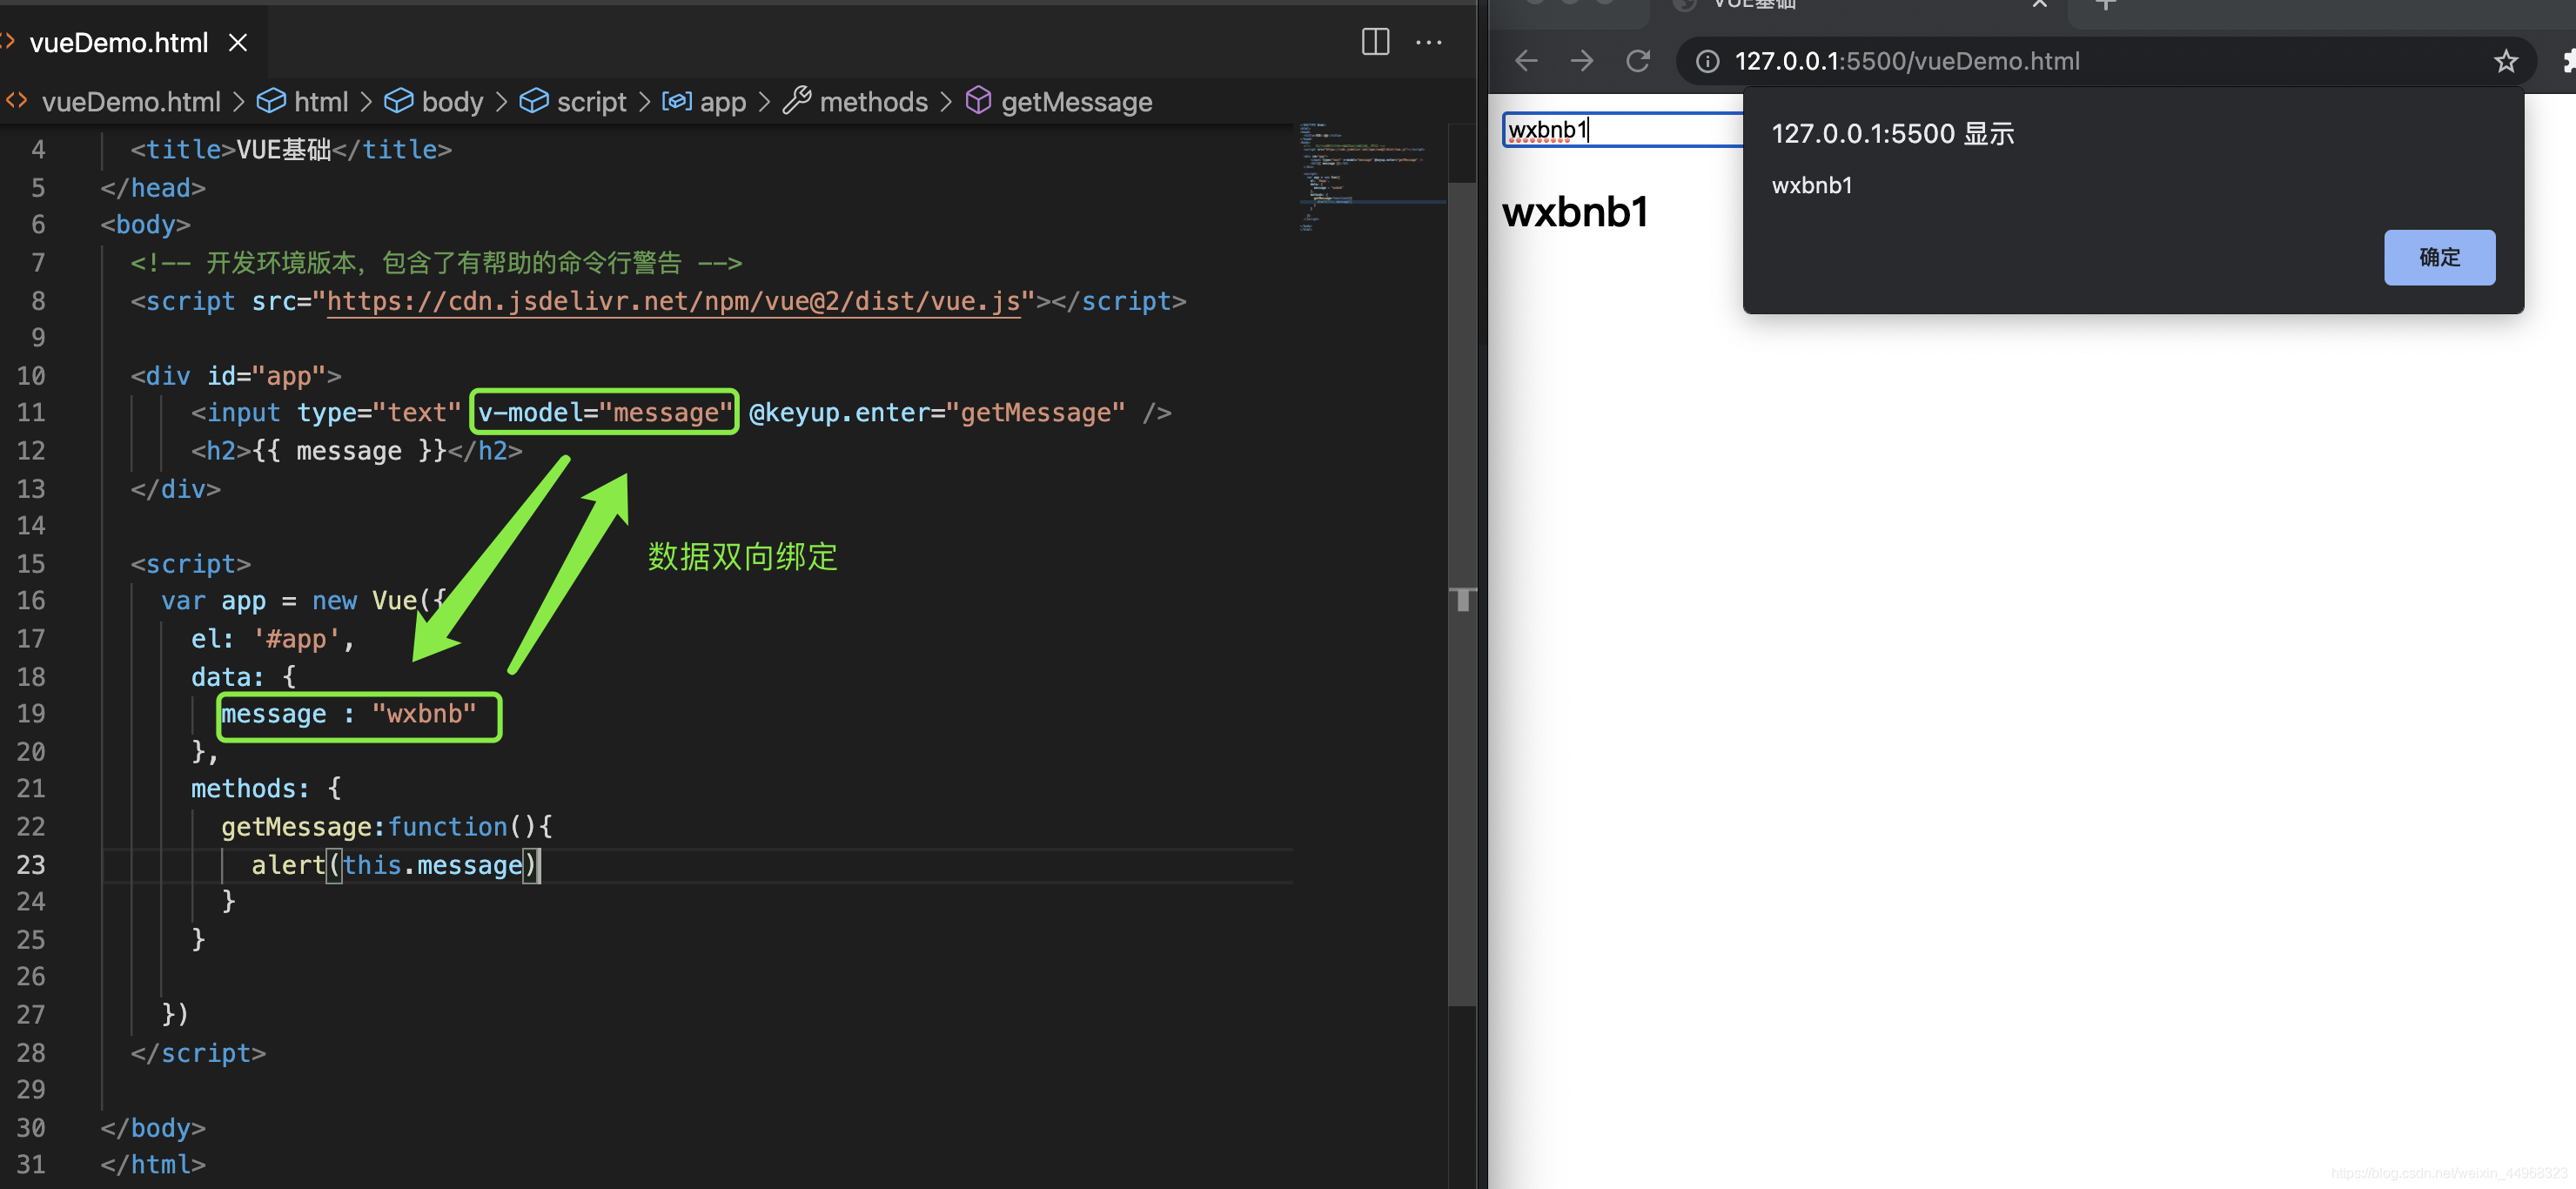Screen dimensions: 2576x1189
Task: Click the Chinese HTML comment on line 7
Action: pyautogui.click(x=436, y=262)
